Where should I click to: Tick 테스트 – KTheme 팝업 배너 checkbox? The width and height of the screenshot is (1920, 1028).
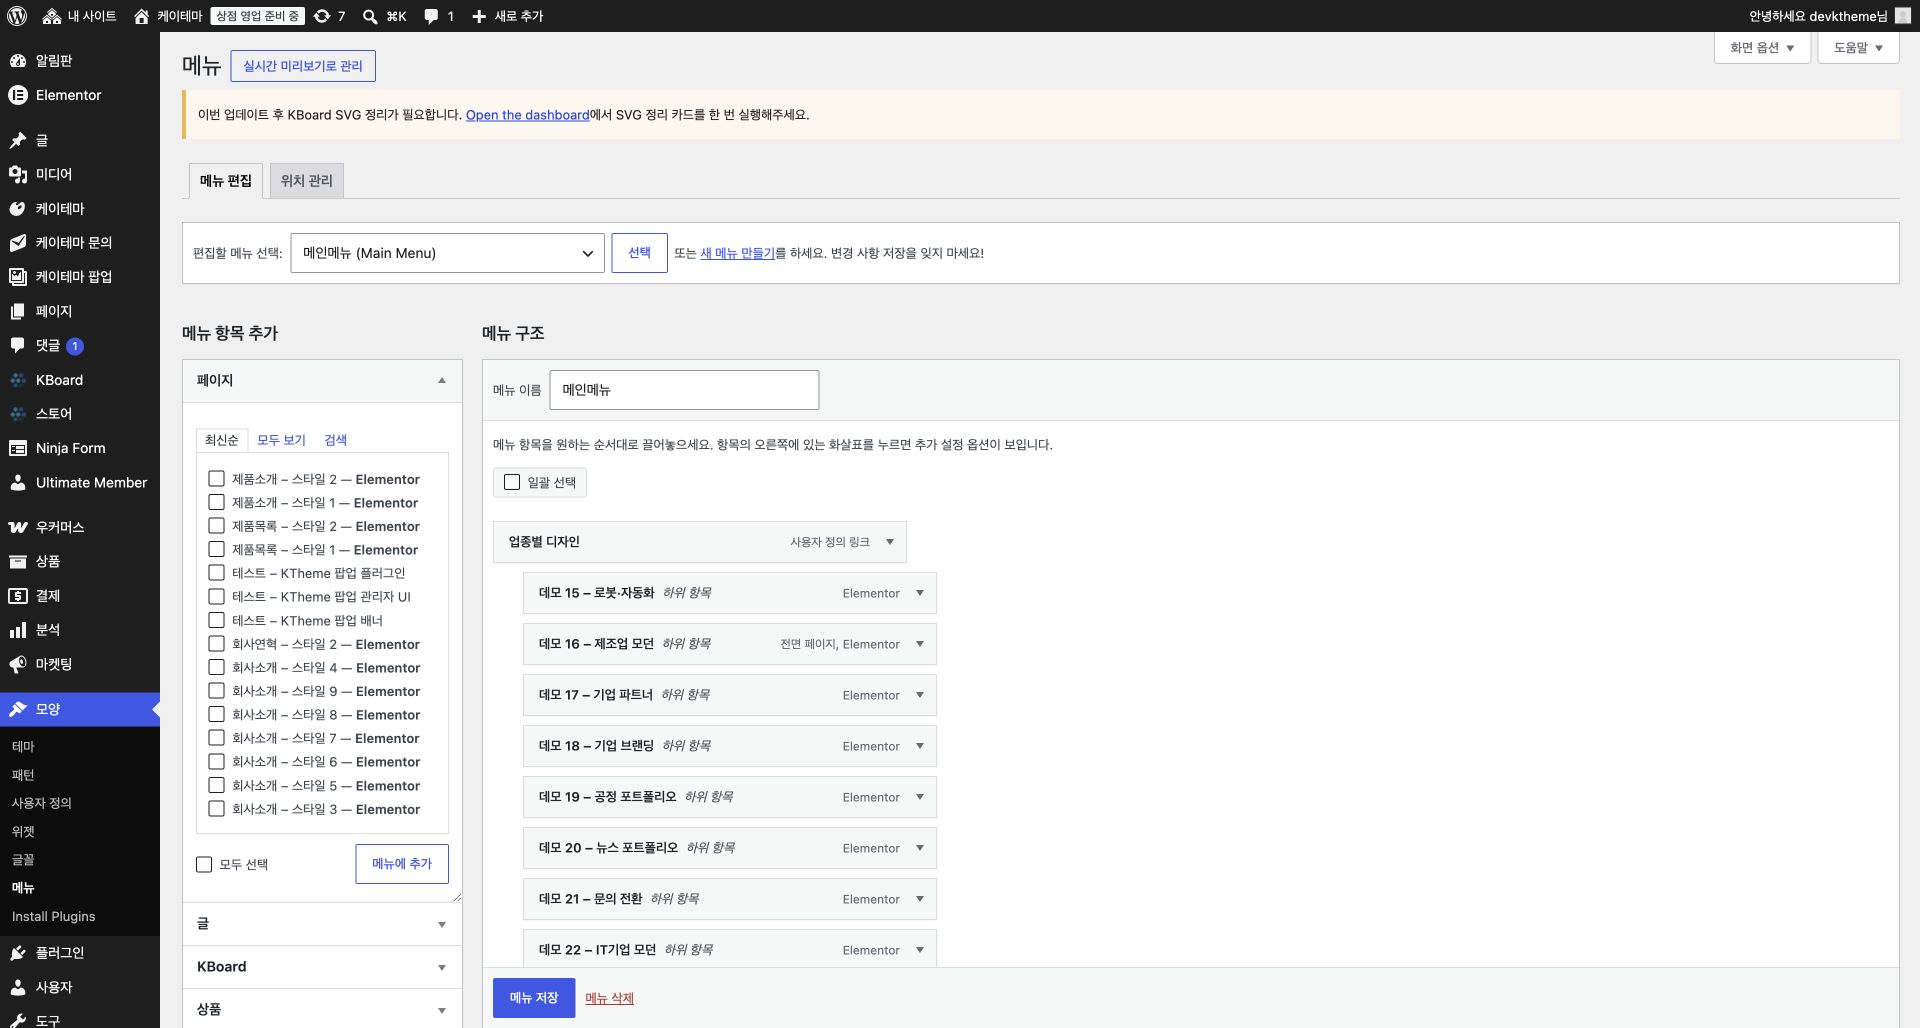[x=216, y=620]
